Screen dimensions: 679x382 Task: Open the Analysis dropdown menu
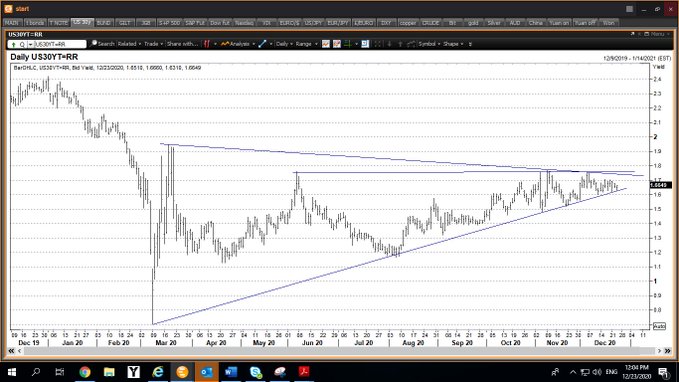[237, 44]
